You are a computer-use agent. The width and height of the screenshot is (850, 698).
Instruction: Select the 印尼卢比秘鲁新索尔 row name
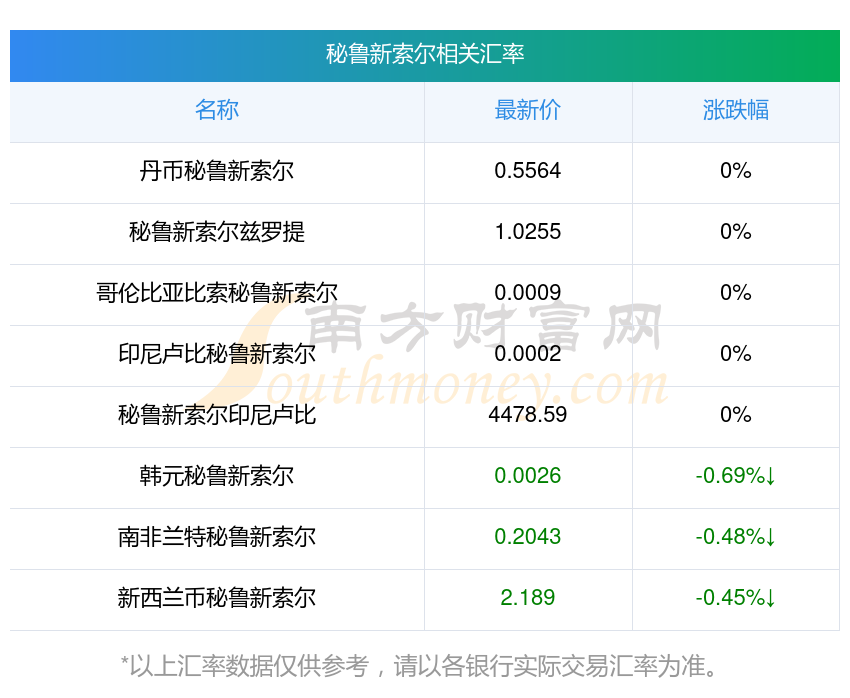tap(217, 354)
